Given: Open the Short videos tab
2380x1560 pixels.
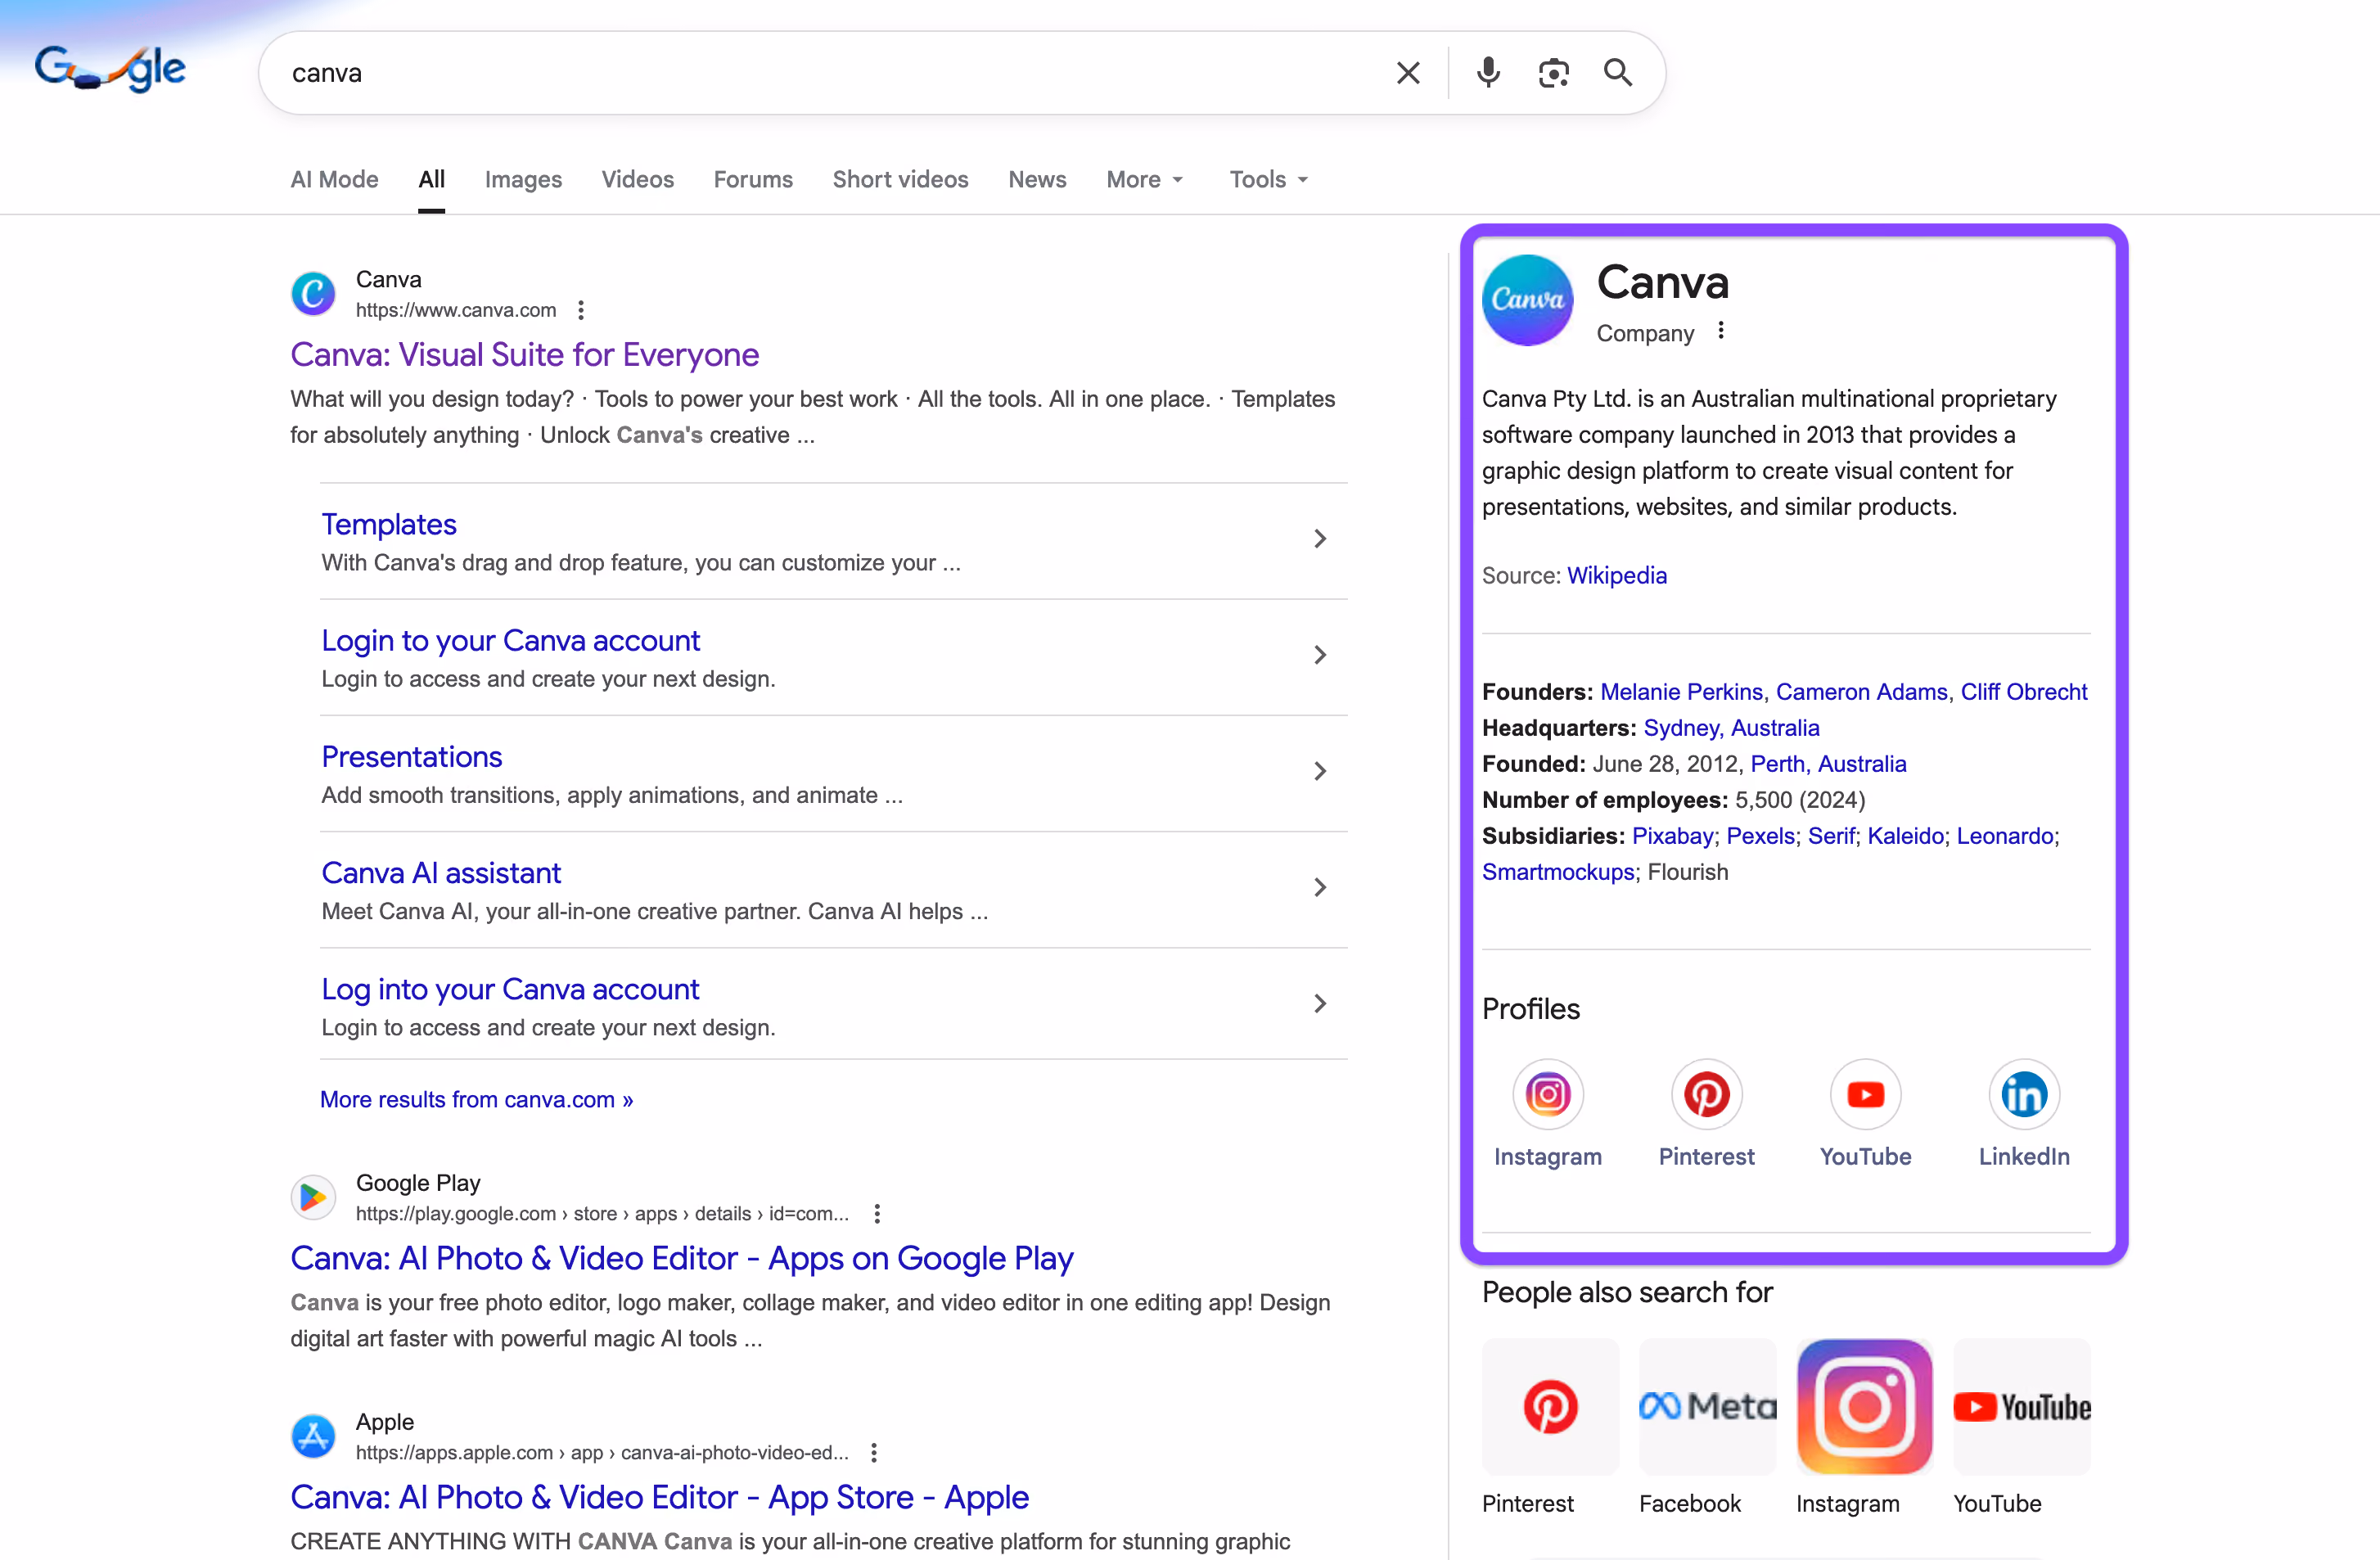Looking at the screenshot, I should [900, 180].
